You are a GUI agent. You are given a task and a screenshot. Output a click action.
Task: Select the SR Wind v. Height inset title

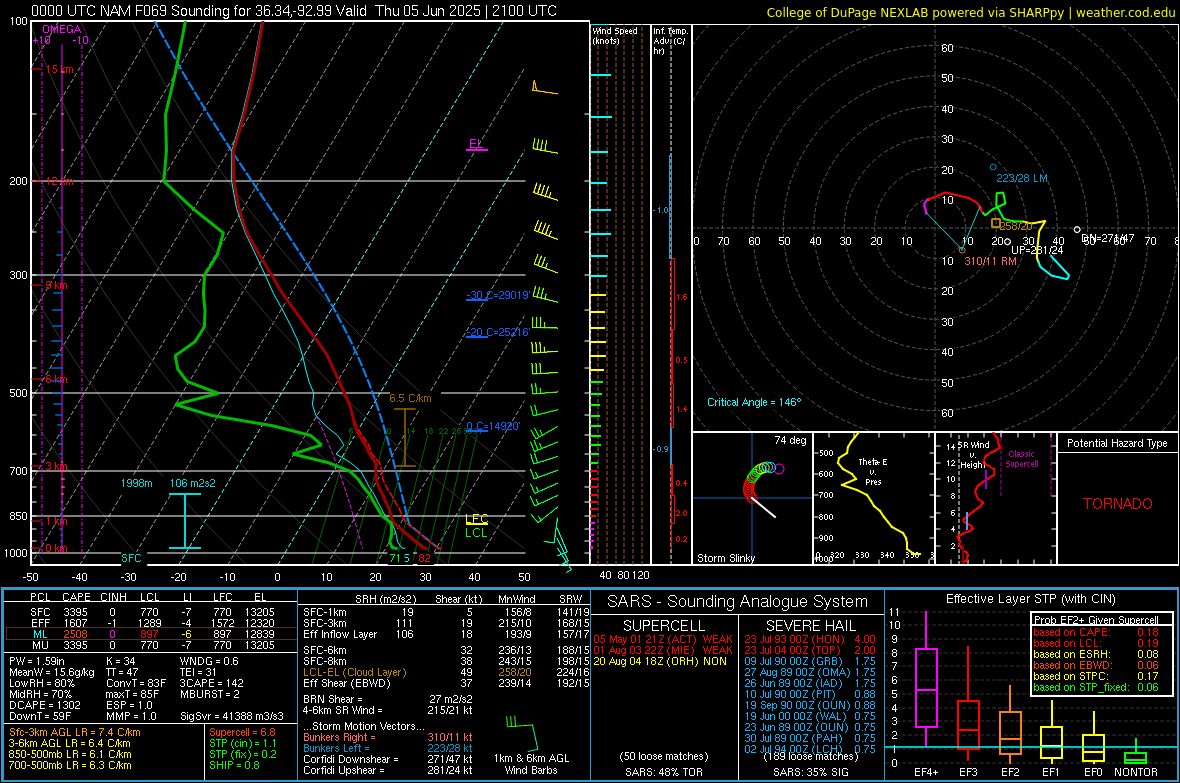[x=972, y=455]
